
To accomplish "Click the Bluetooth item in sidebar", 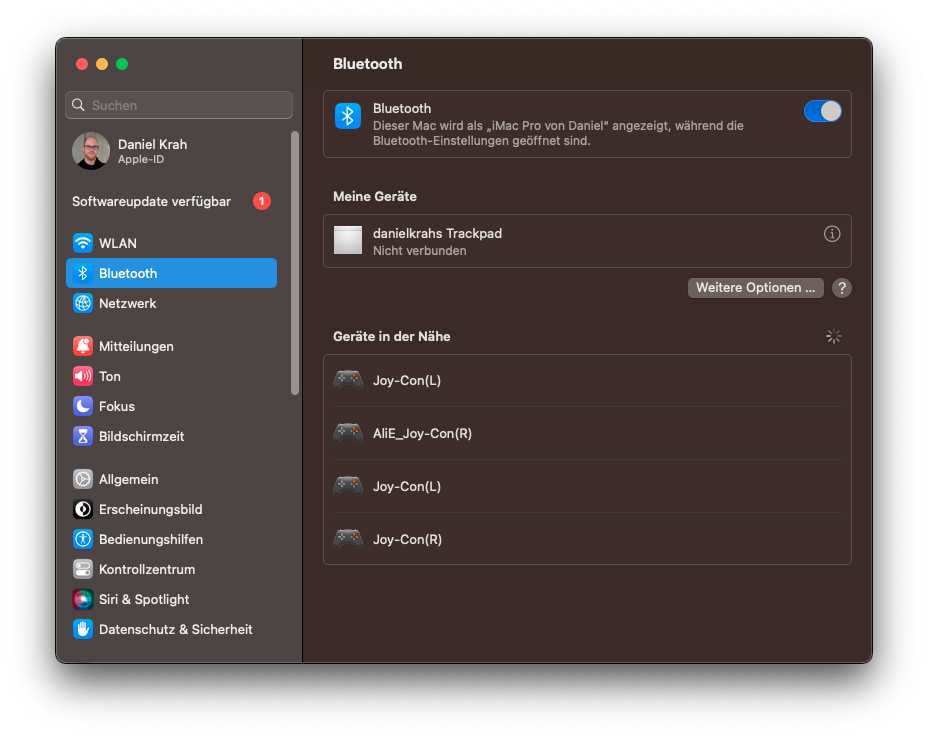I will click(171, 273).
